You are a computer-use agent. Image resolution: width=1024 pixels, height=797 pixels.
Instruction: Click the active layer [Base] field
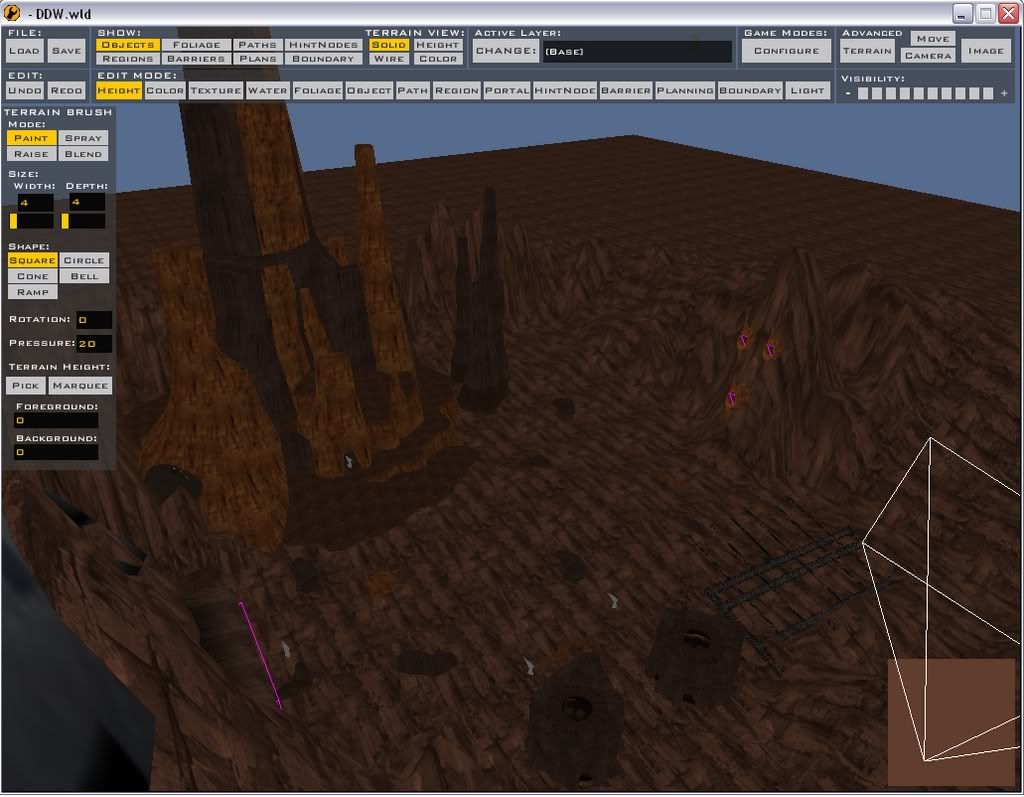(637, 52)
